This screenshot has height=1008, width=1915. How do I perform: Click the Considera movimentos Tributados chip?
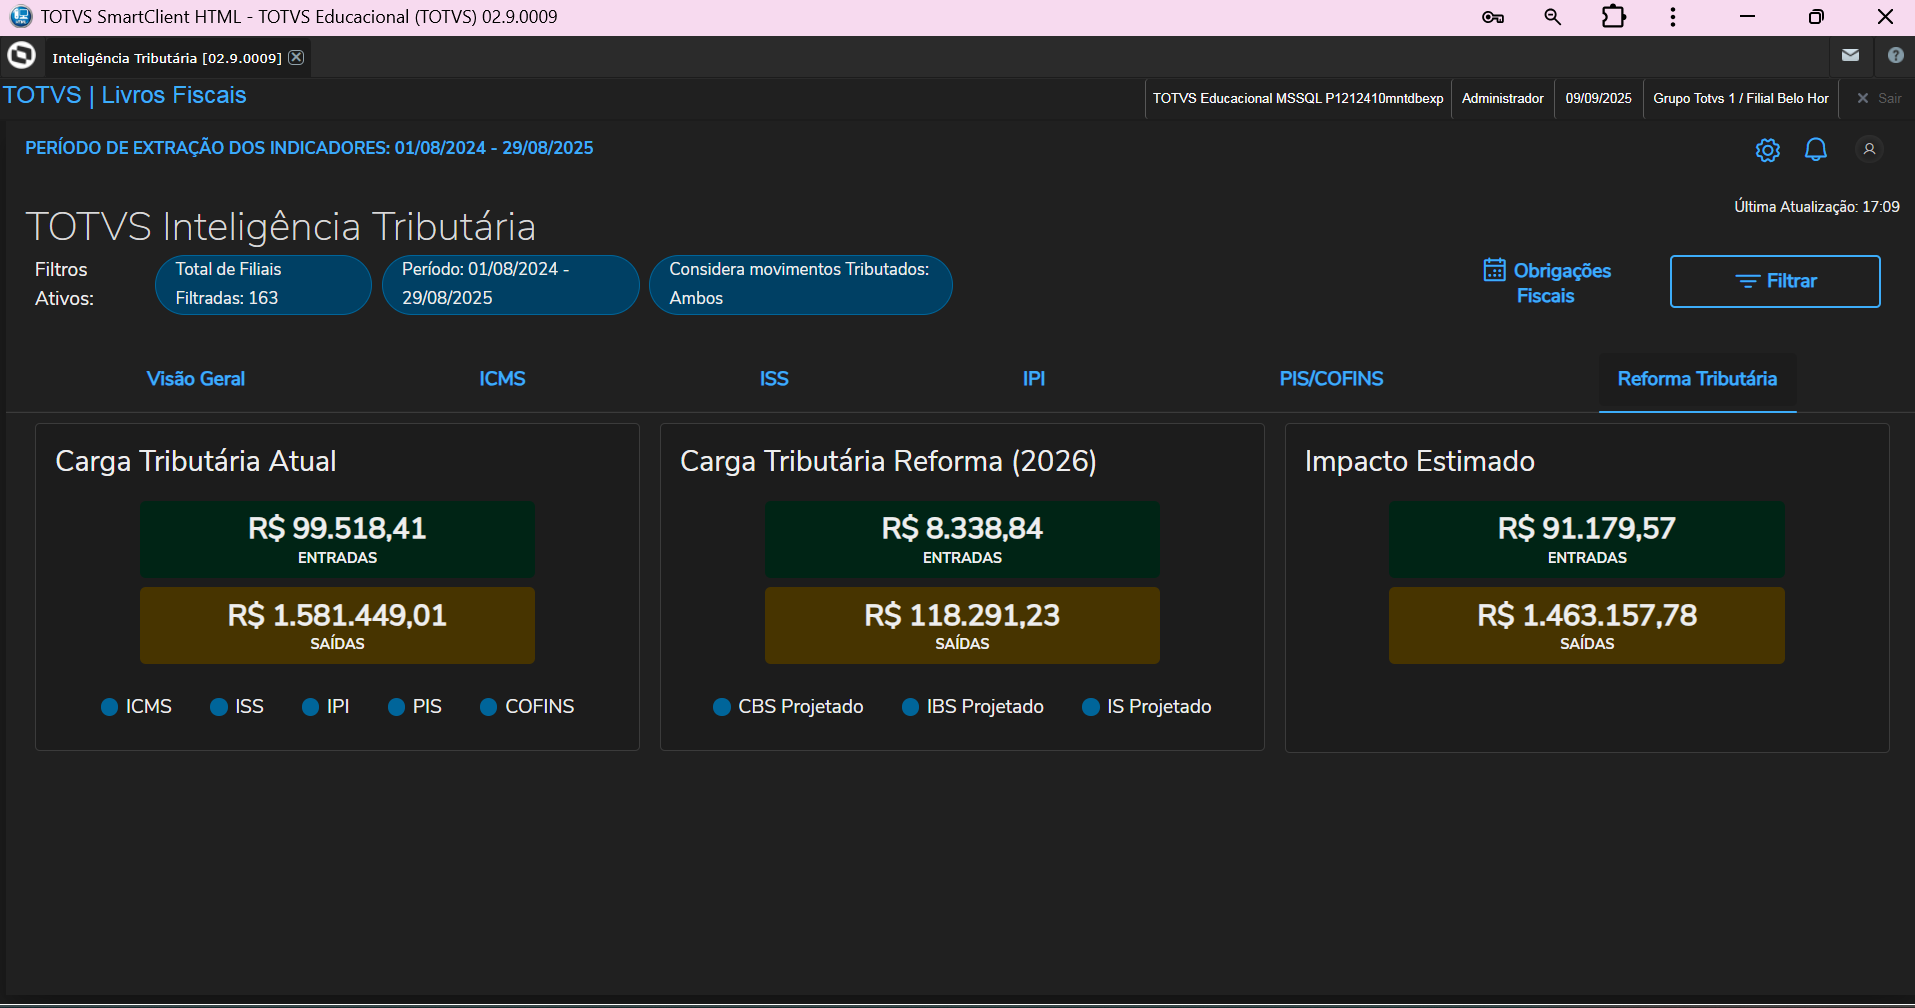801,284
